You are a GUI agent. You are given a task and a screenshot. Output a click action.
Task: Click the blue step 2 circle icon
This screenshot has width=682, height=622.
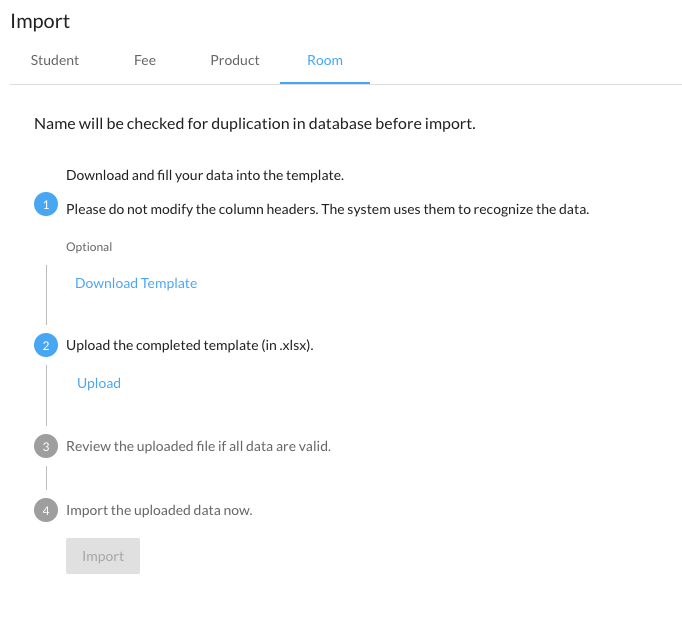[46, 346]
